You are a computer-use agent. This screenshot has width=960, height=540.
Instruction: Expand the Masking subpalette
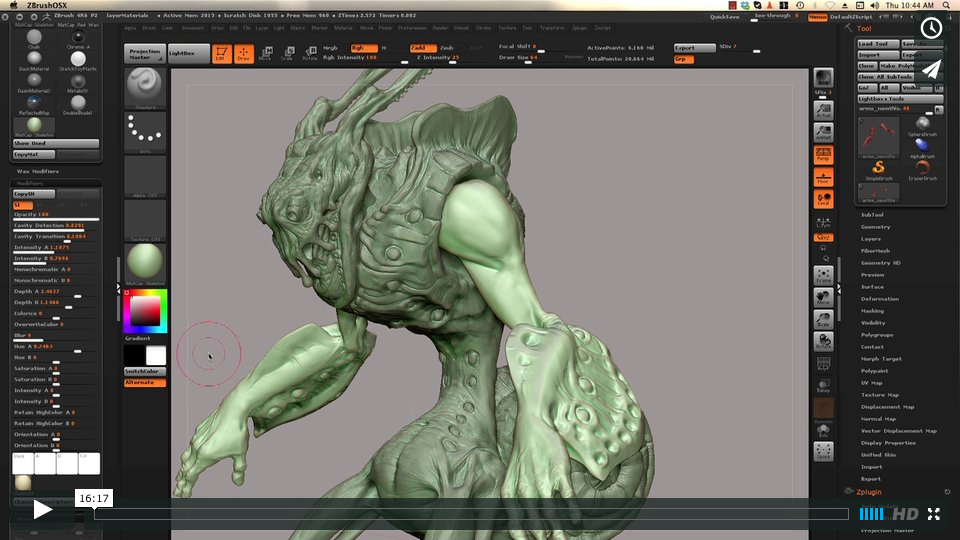click(872, 311)
